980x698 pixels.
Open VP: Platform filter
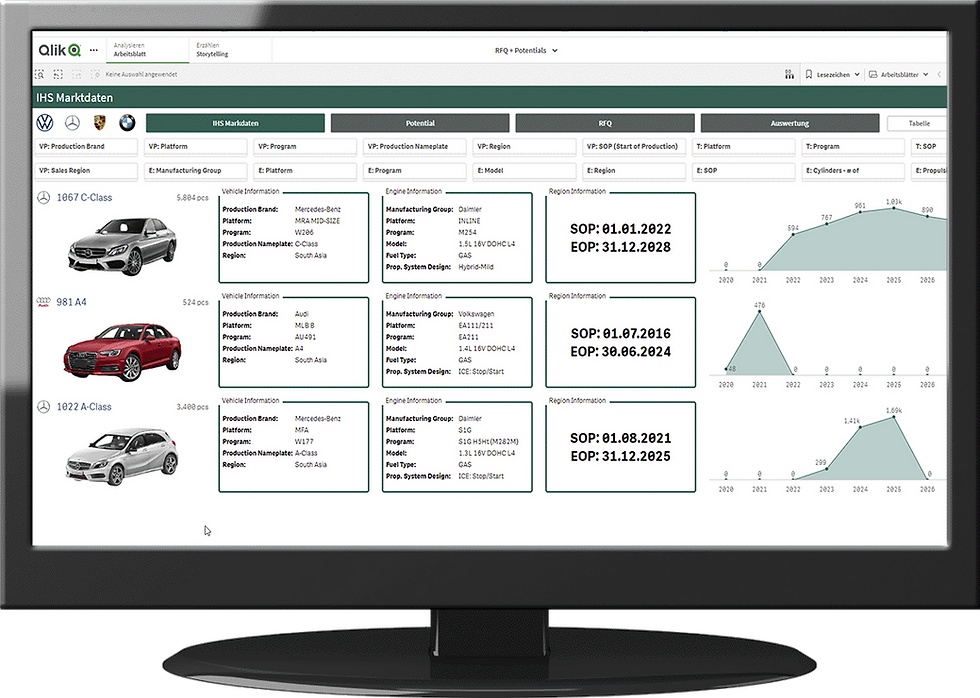[x=196, y=146]
